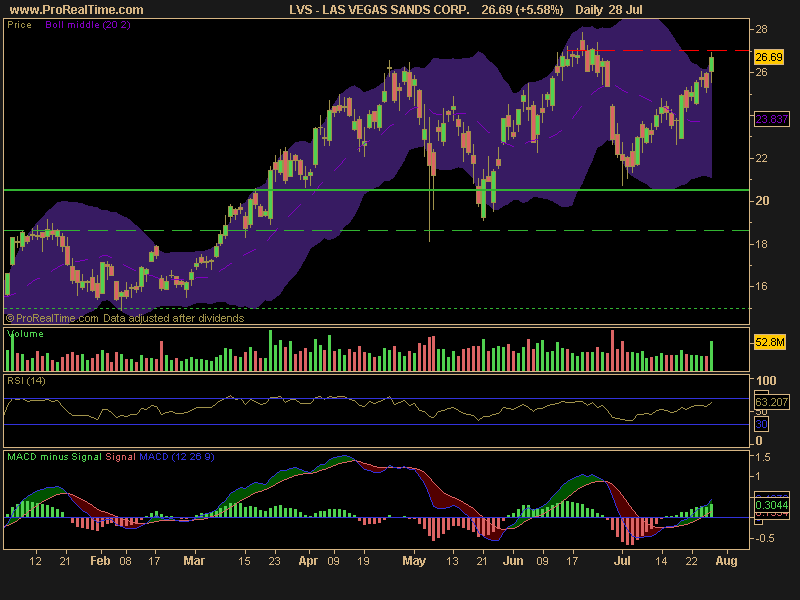800x600 pixels.
Task: Click the MACD minus Signal legend label
Action: [55, 457]
